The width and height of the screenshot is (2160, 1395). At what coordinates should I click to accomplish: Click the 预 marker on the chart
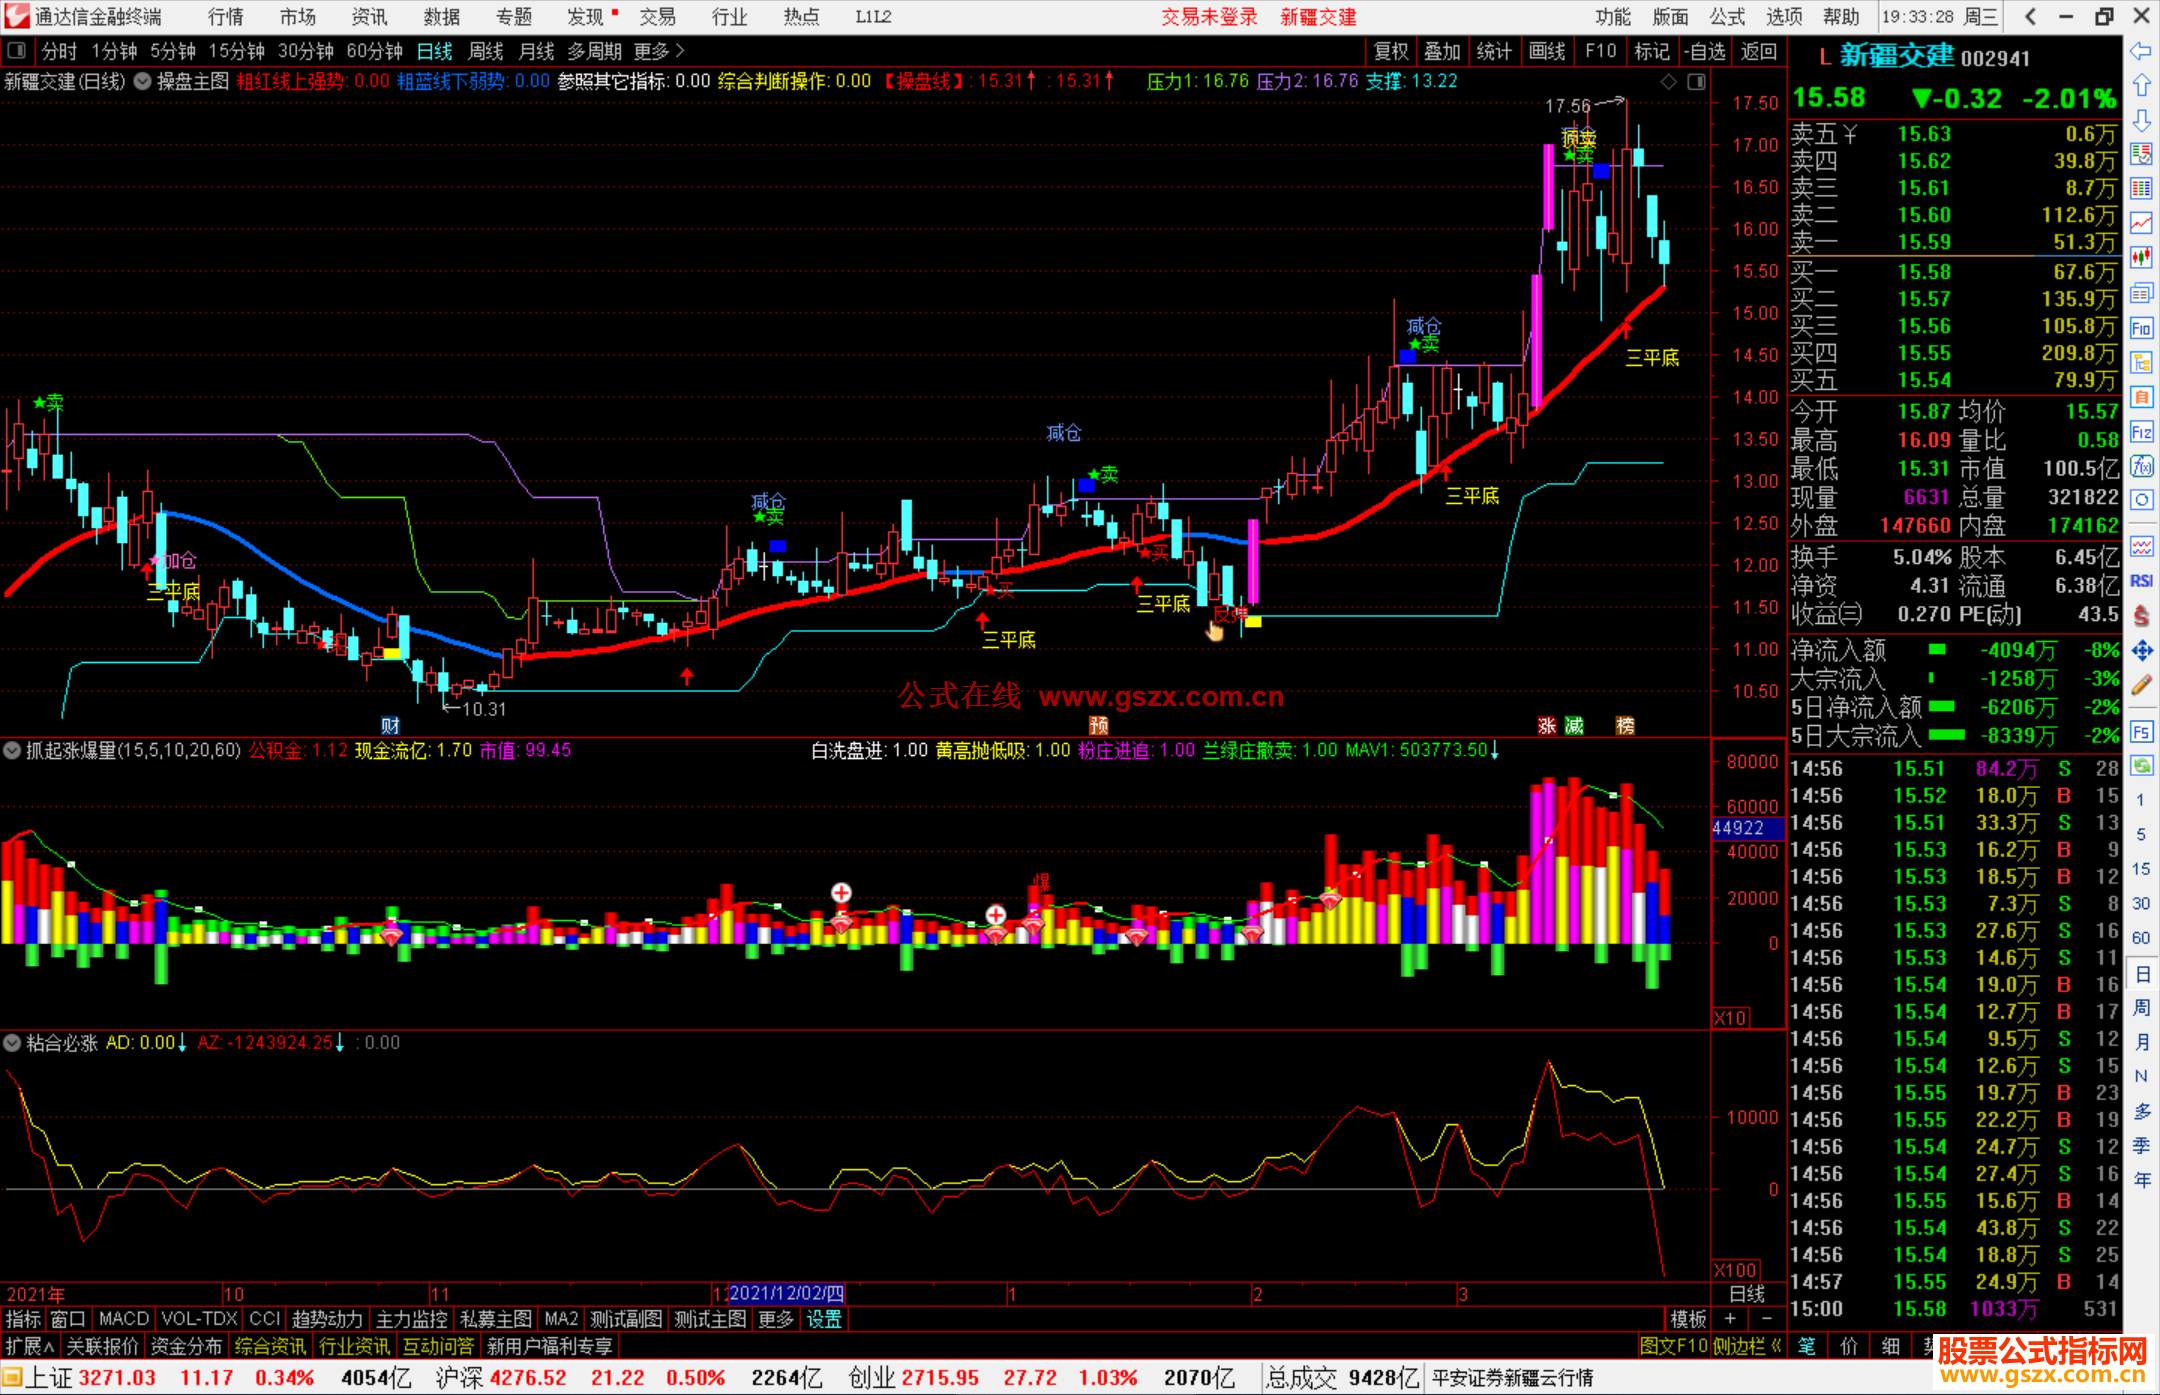1099,726
